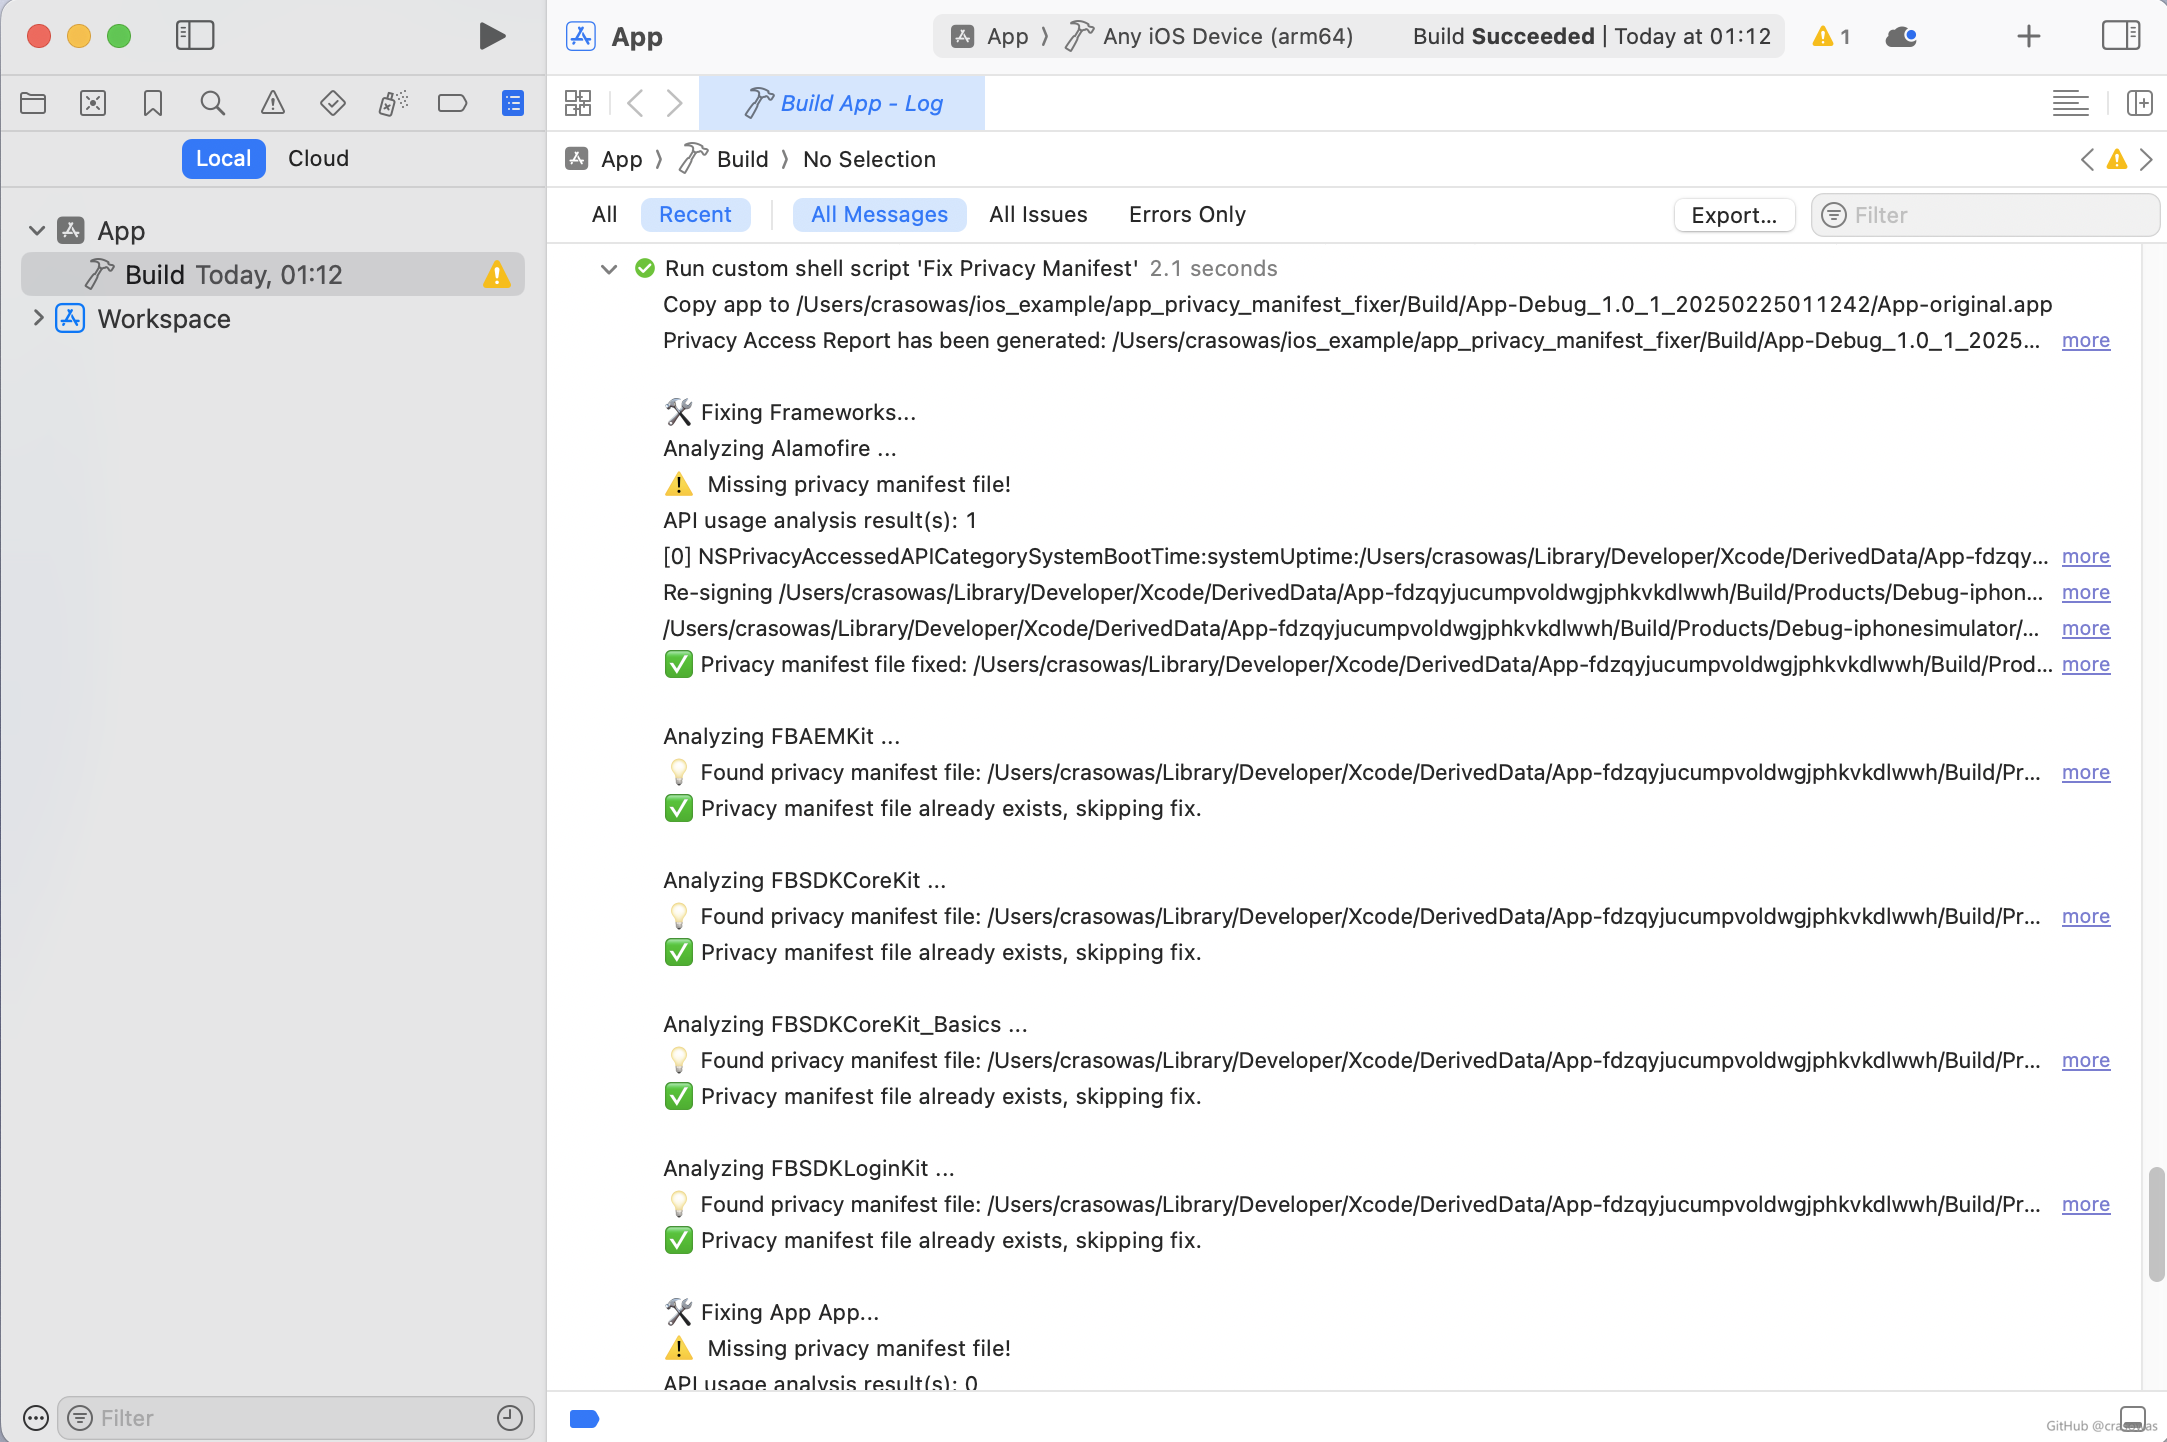2167x1442 pixels.
Task: Click the Export button
Action: pos(1736,214)
